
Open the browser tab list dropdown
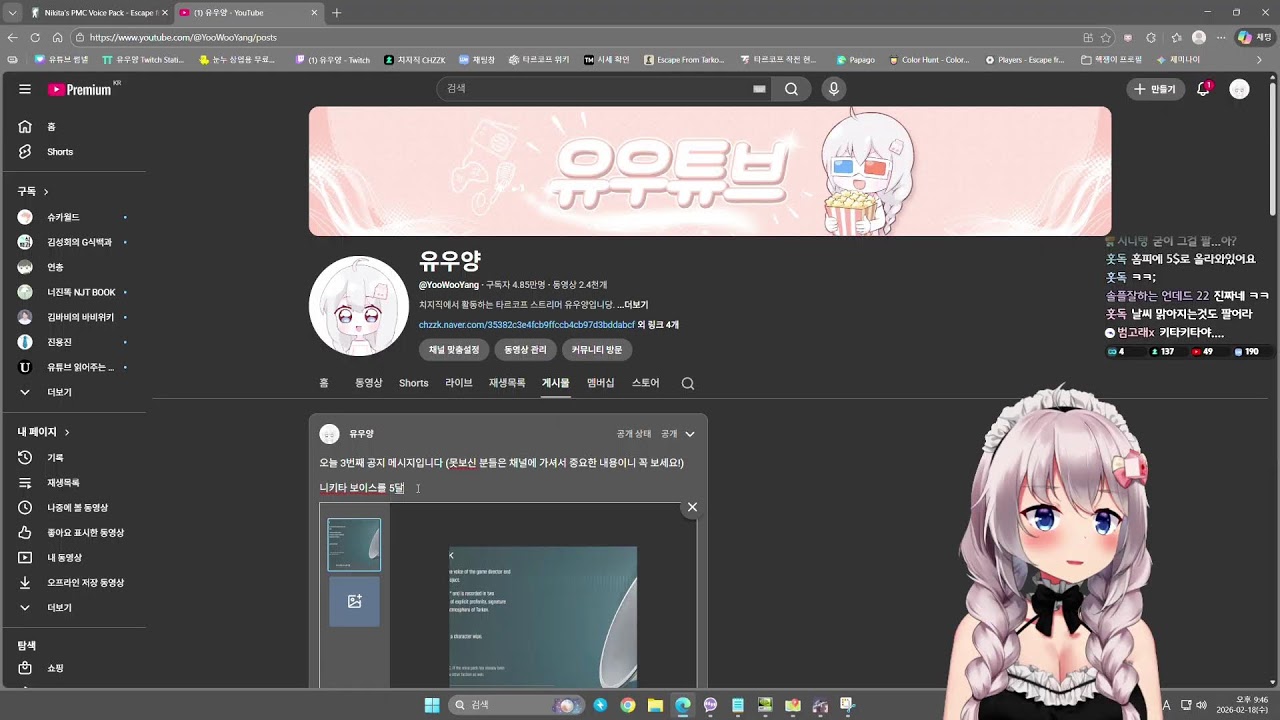[12, 13]
